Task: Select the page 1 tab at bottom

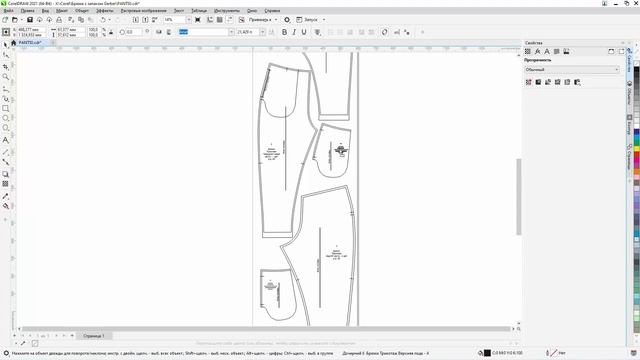Action: tap(94, 336)
